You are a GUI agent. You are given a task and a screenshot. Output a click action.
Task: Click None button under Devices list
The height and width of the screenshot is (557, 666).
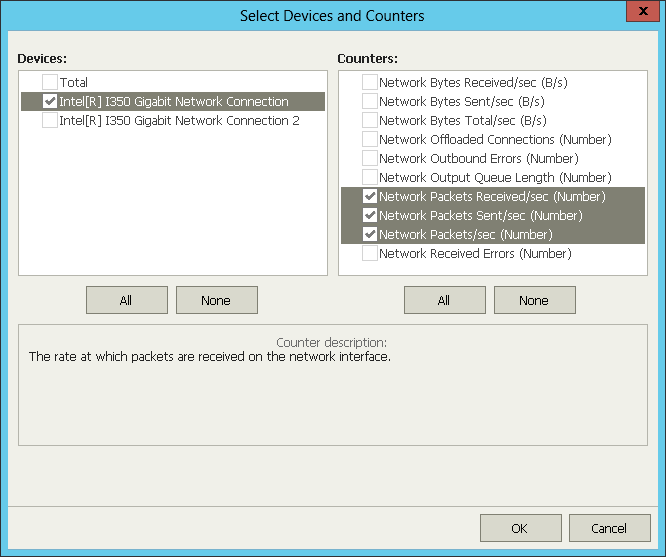[x=217, y=300]
